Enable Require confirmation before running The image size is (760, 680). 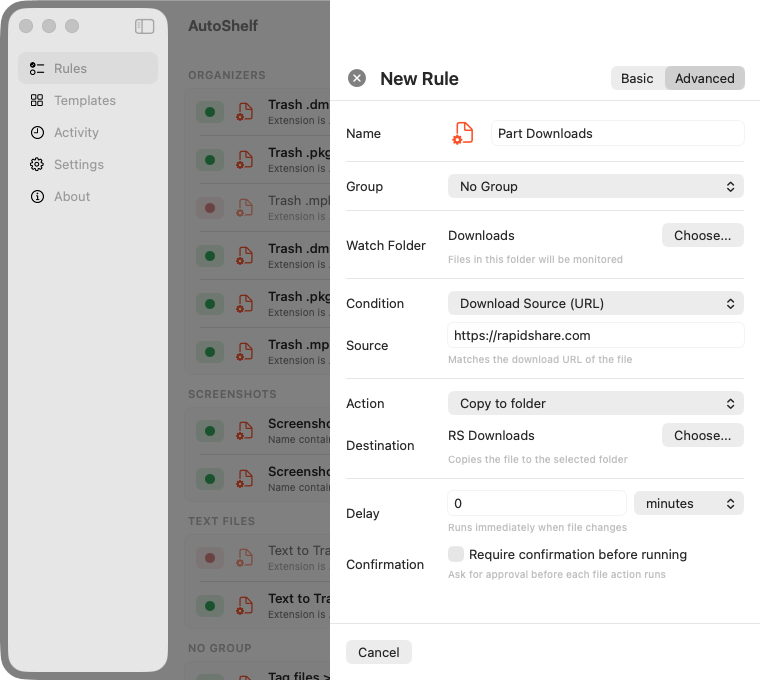tap(456, 554)
